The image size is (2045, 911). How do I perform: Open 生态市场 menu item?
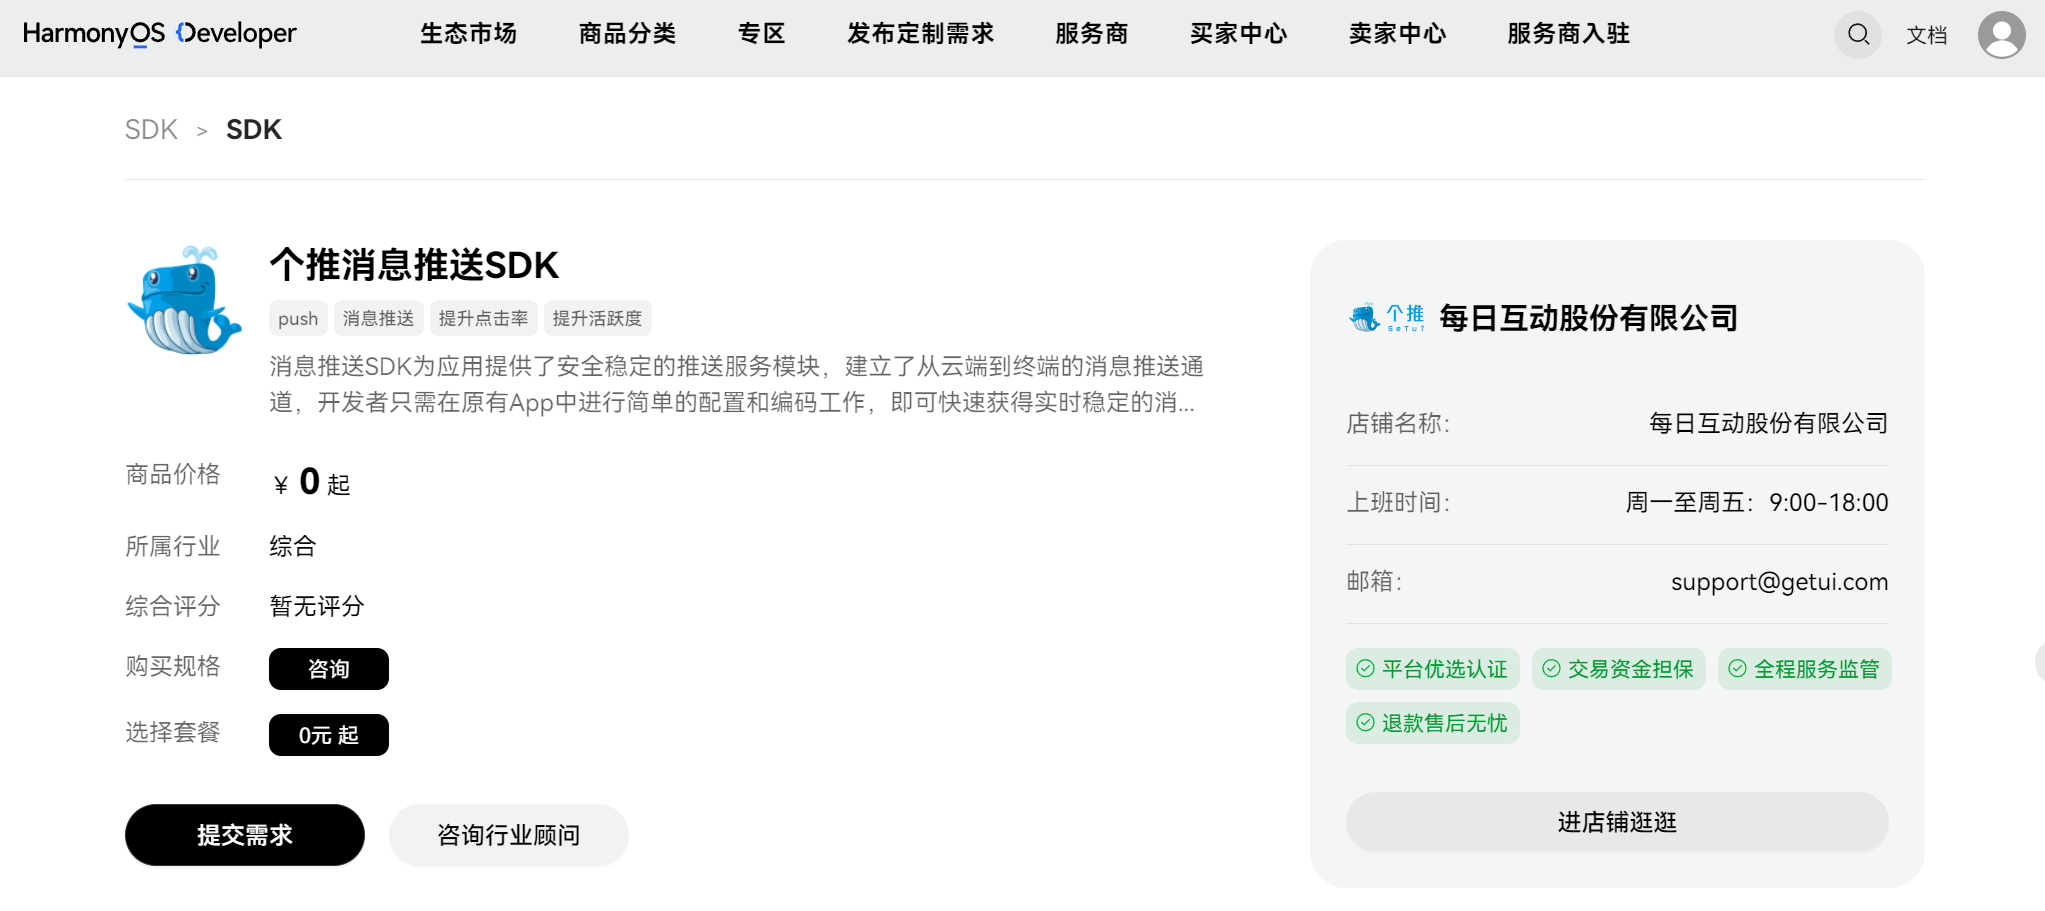point(468,34)
